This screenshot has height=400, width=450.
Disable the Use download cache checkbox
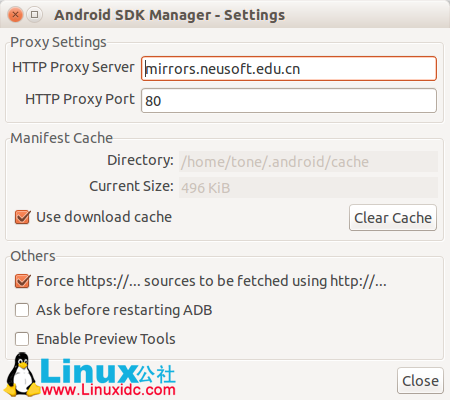tap(22, 217)
